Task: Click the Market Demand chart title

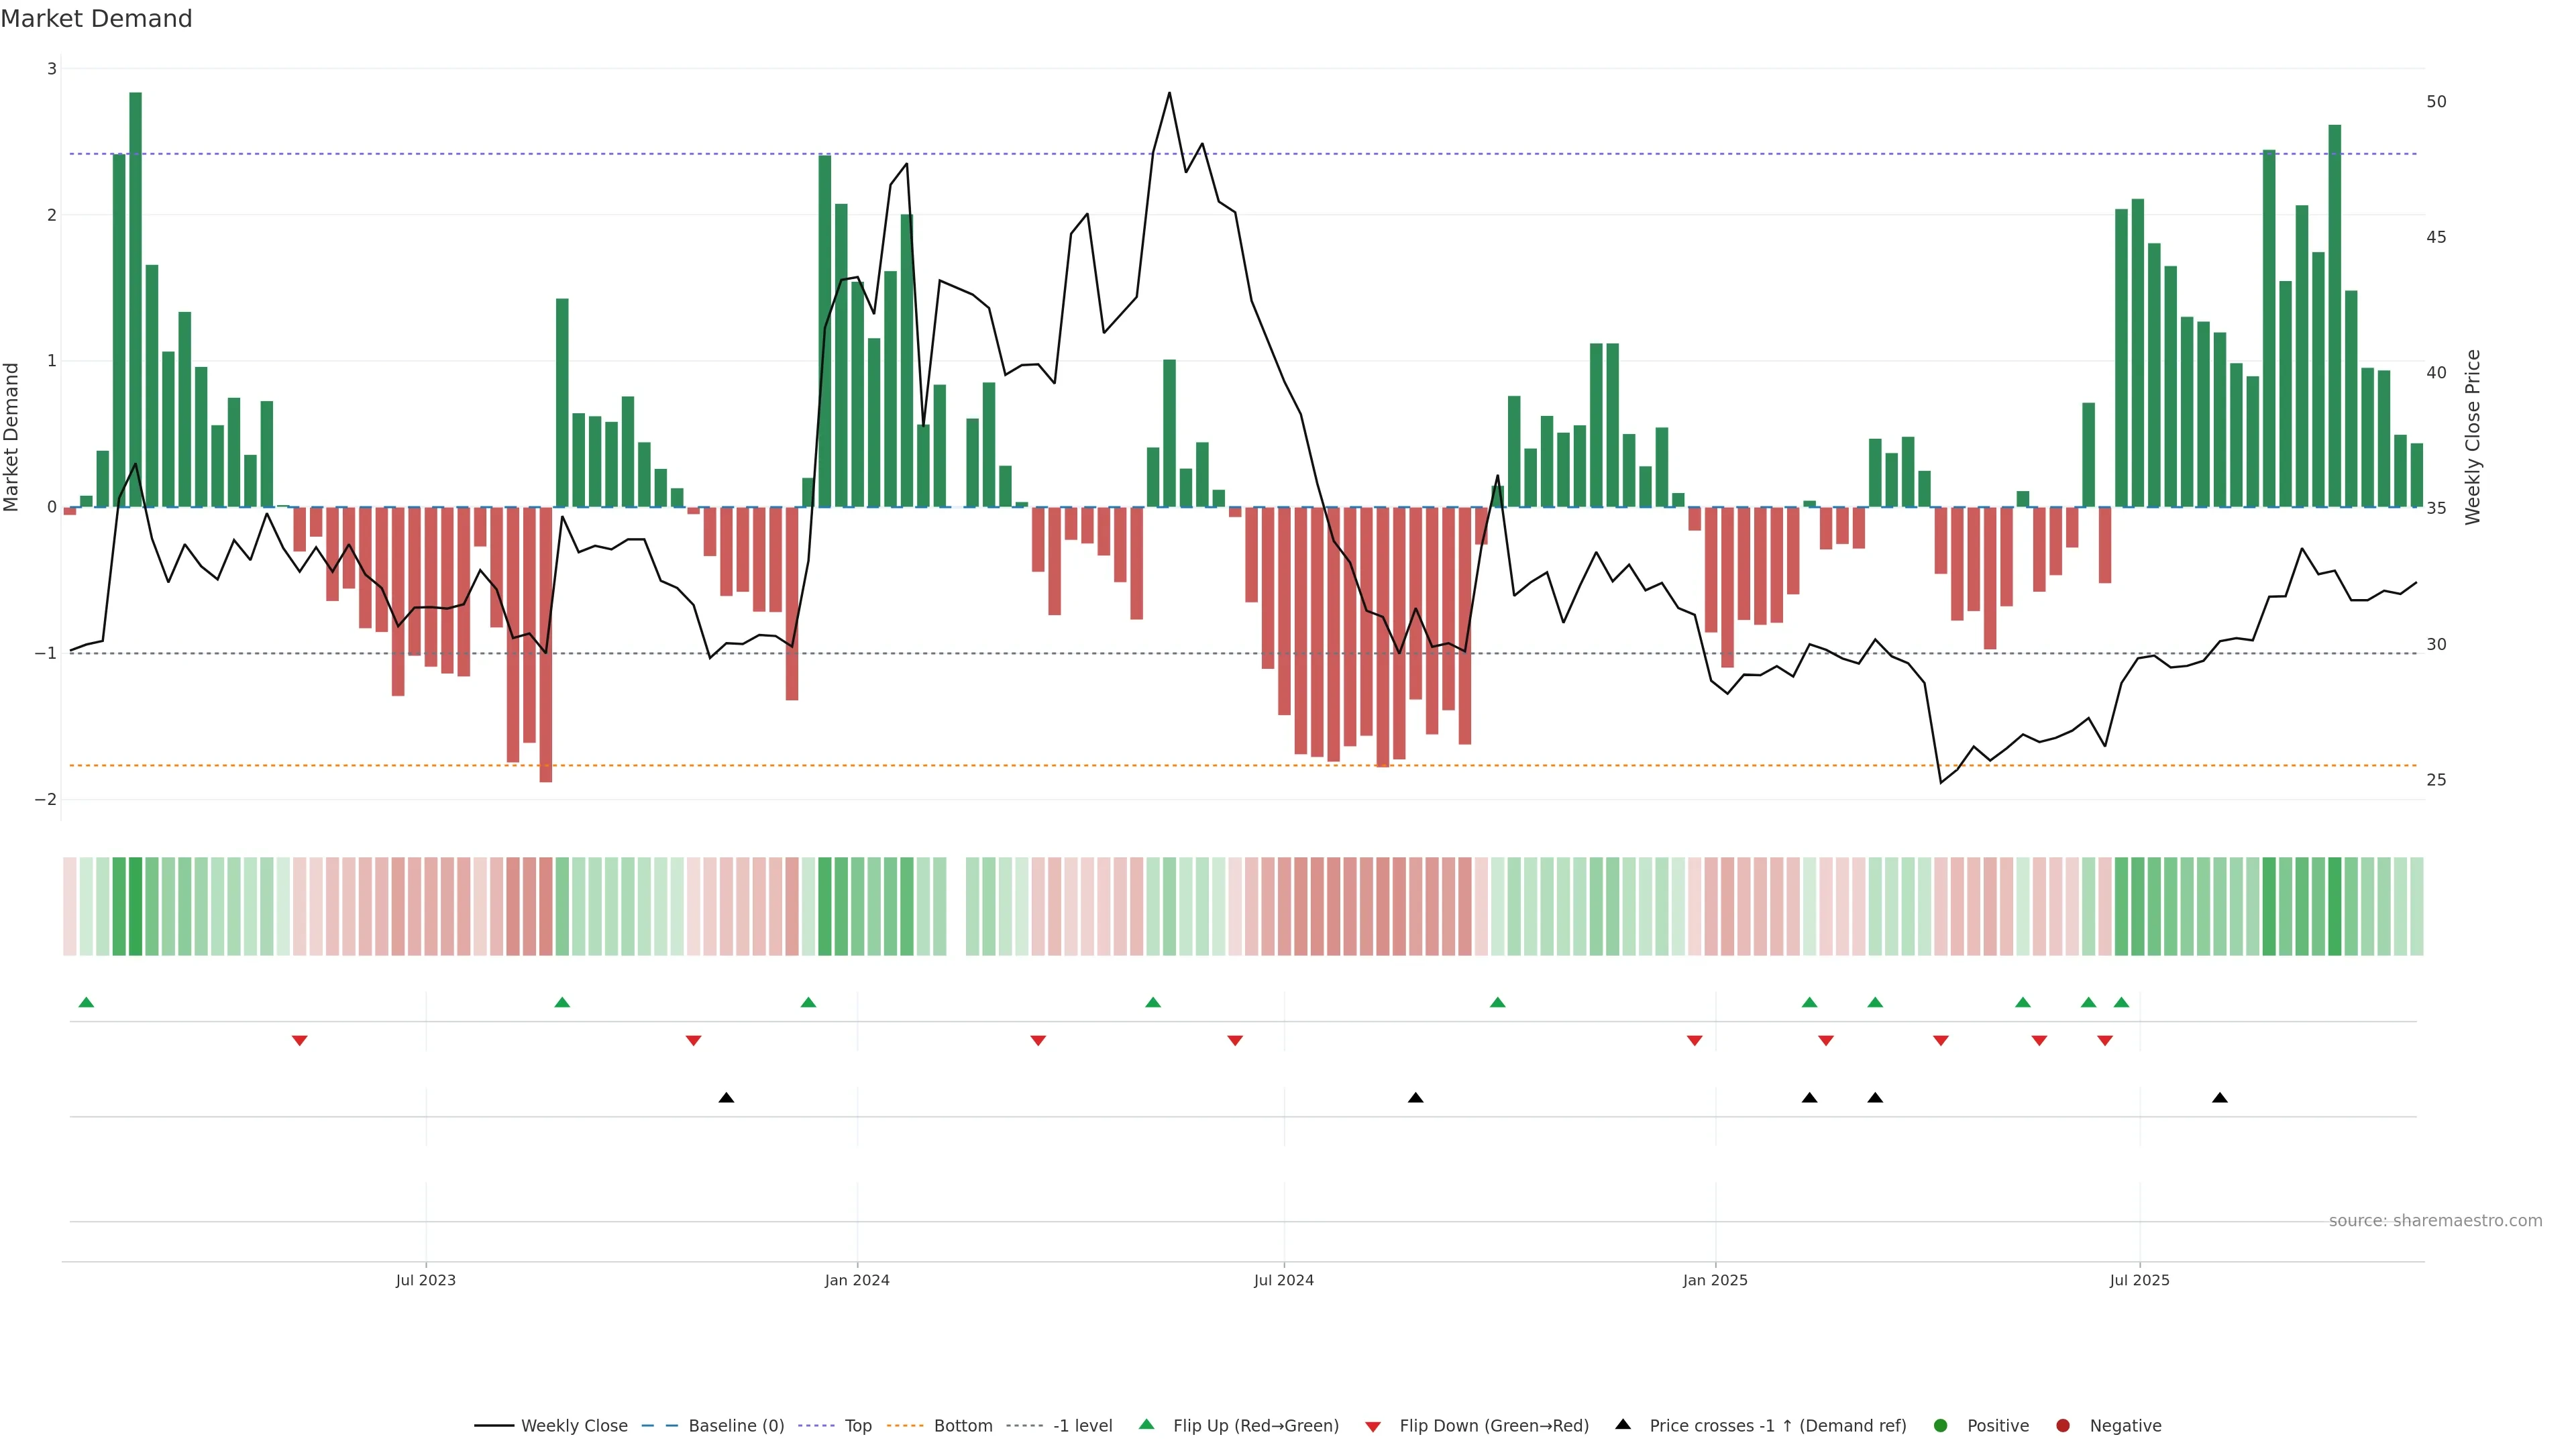Action: (96, 19)
